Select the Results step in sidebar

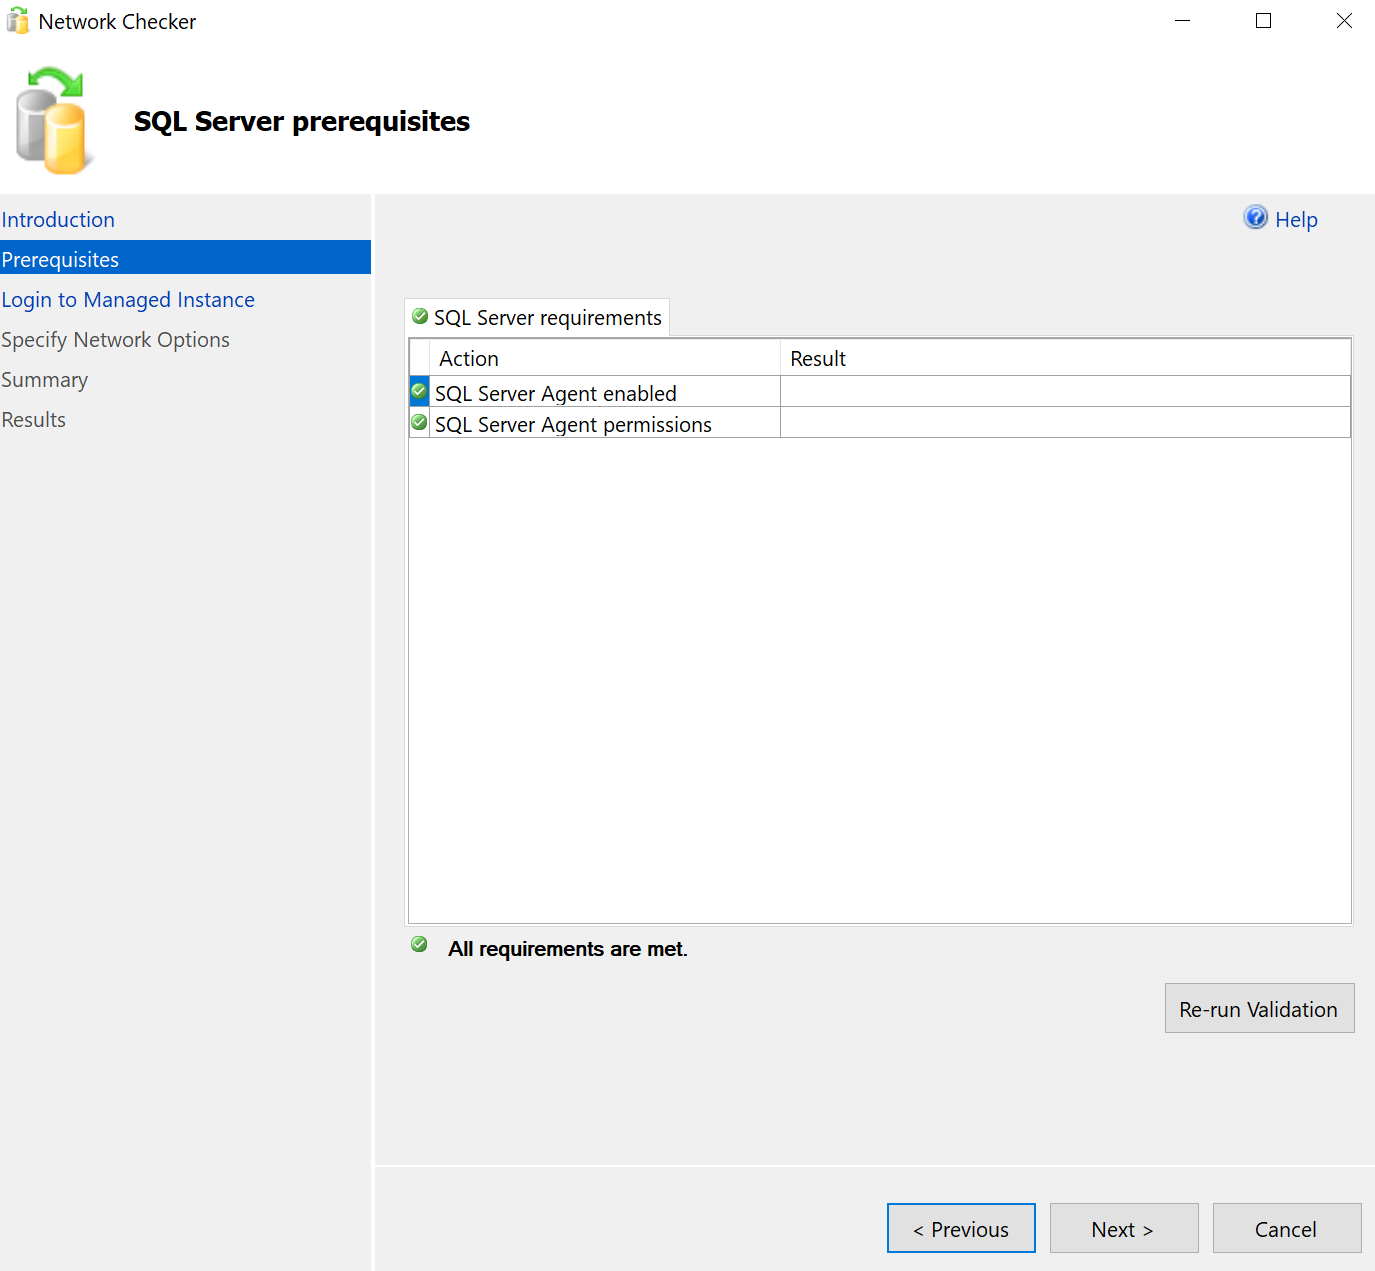pos(33,420)
